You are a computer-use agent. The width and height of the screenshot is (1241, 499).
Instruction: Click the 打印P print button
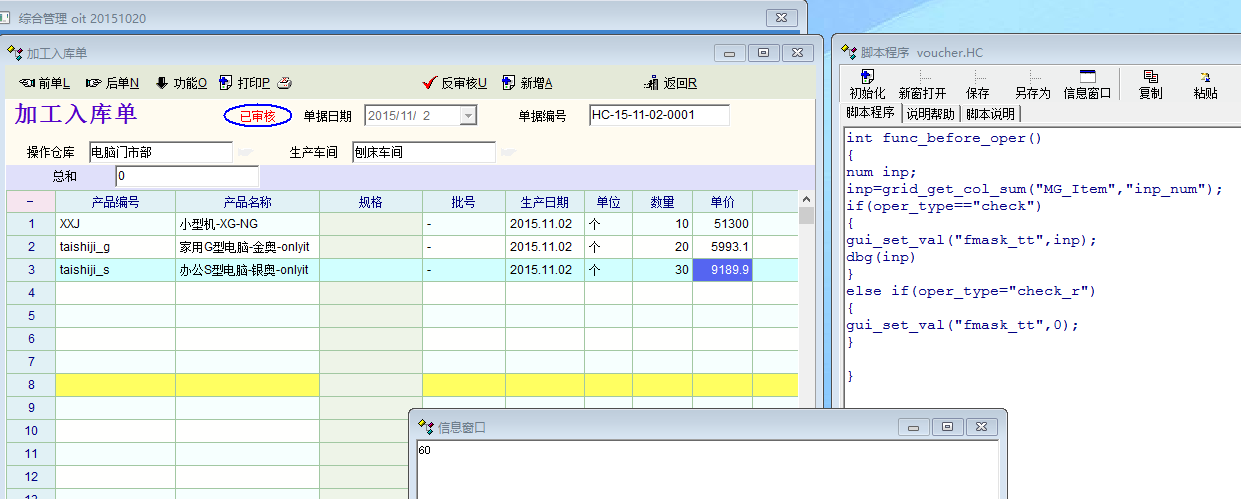click(x=245, y=83)
